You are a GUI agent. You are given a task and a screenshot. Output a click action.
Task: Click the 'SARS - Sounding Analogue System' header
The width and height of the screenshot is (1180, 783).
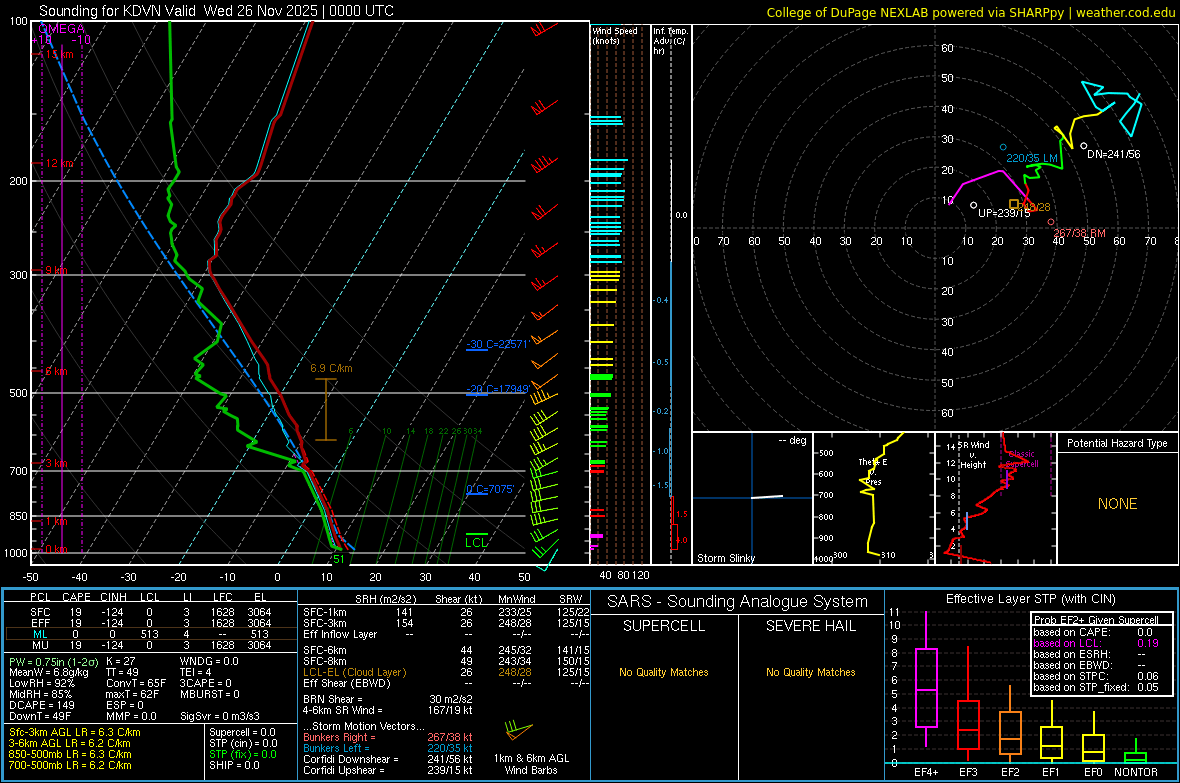[737, 602]
